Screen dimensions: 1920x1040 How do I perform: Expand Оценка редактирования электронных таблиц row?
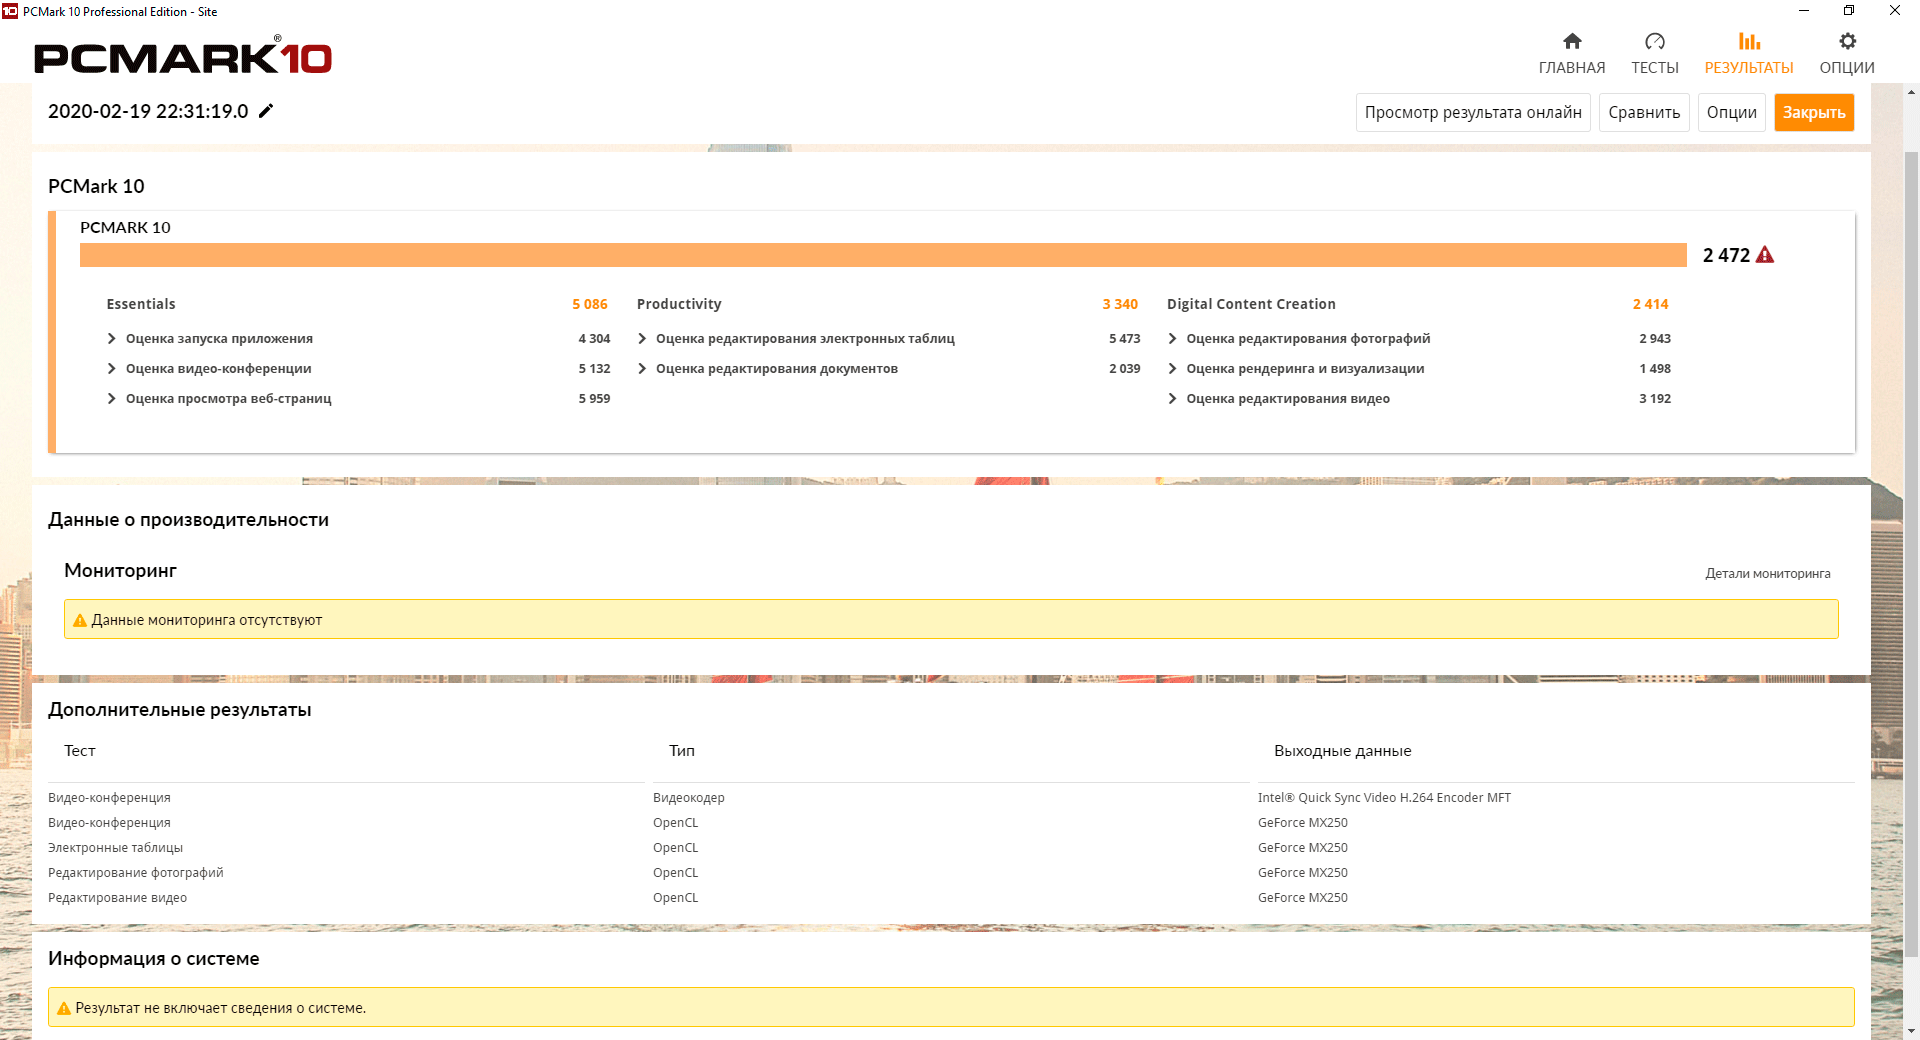pyautogui.click(x=642, y=339)
